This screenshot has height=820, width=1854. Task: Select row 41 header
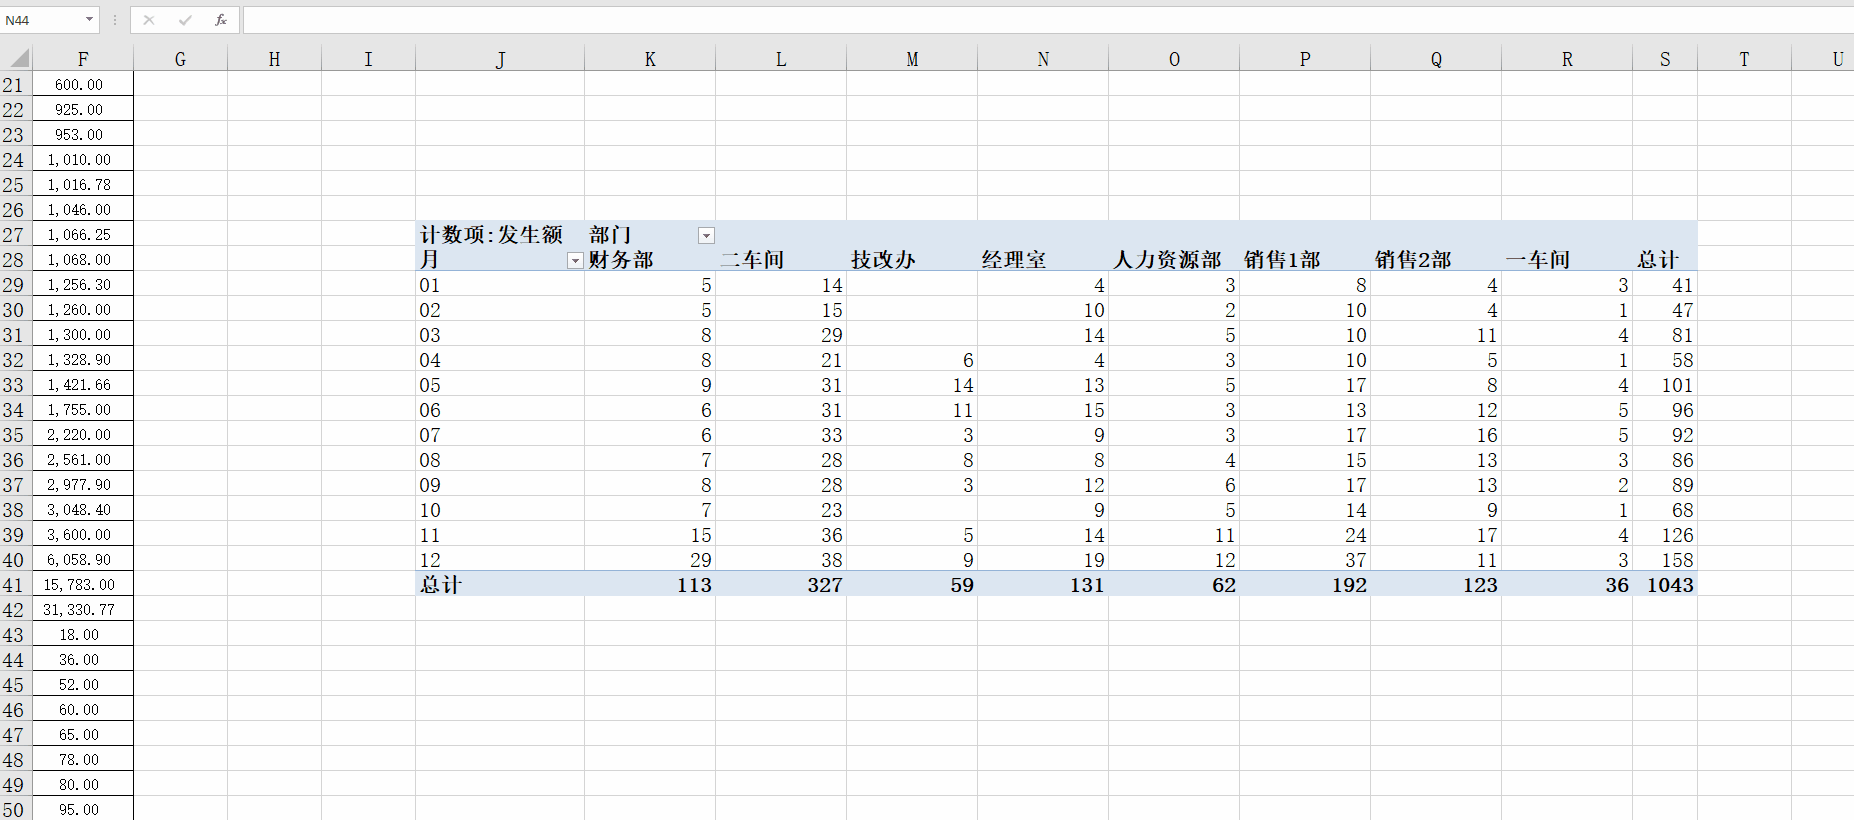tap(13, 585)
